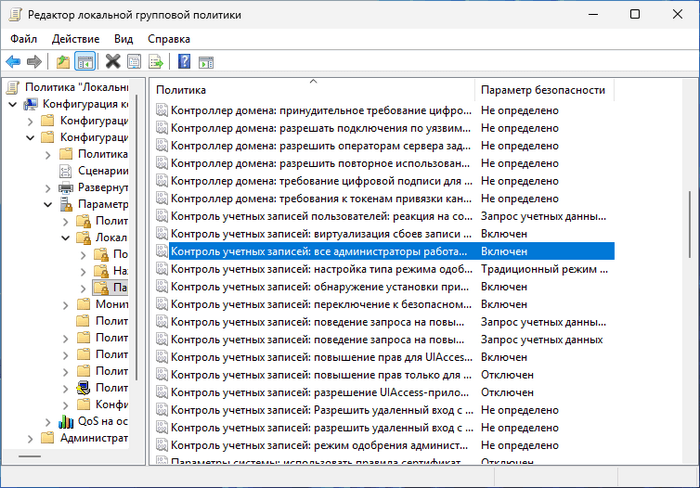The width and height of the screenshot is (700, 488).
Task: Click the console tree horizontal scrollbar thumb
Action: tap(29, 456)
